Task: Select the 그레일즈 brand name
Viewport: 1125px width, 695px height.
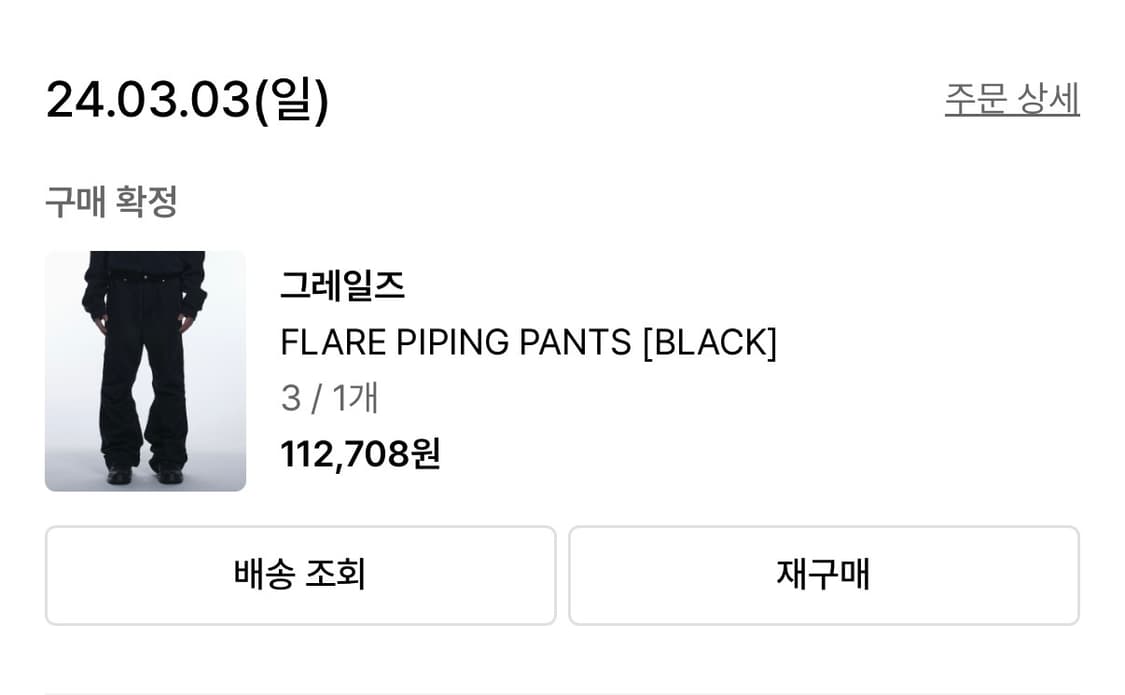Action: click(342, 286)
